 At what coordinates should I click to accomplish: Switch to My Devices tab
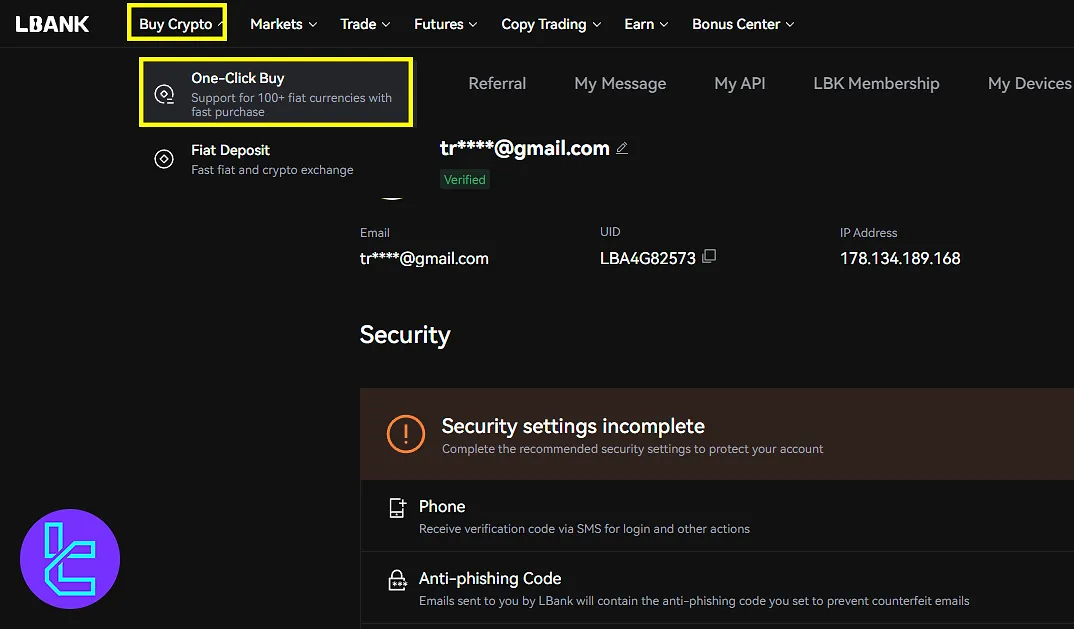[1029, 84]
